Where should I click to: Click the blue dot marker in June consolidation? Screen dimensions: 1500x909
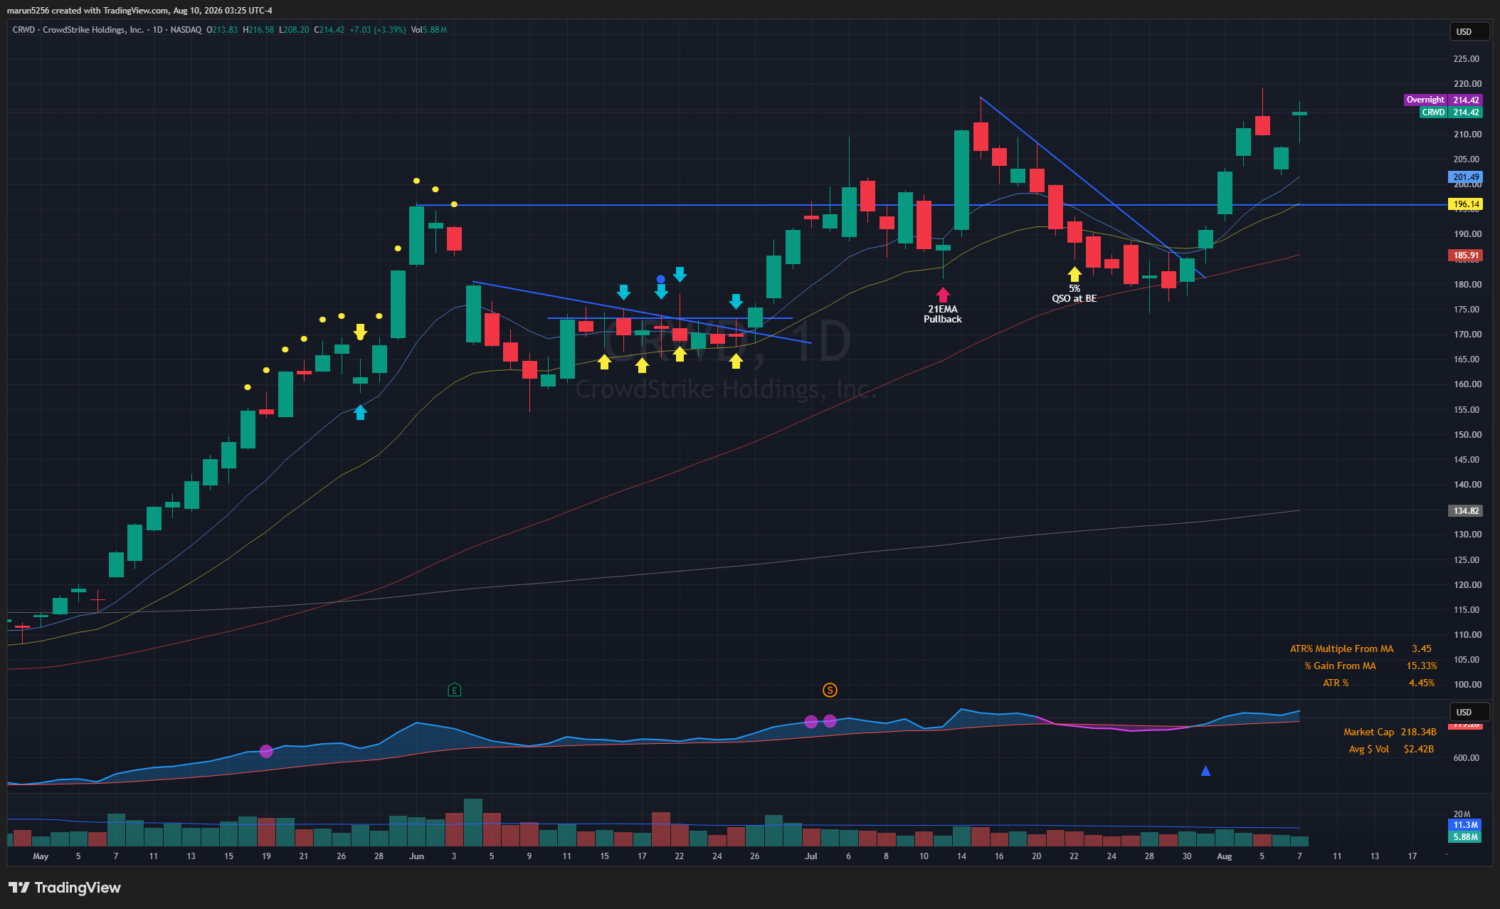[661, 279]
